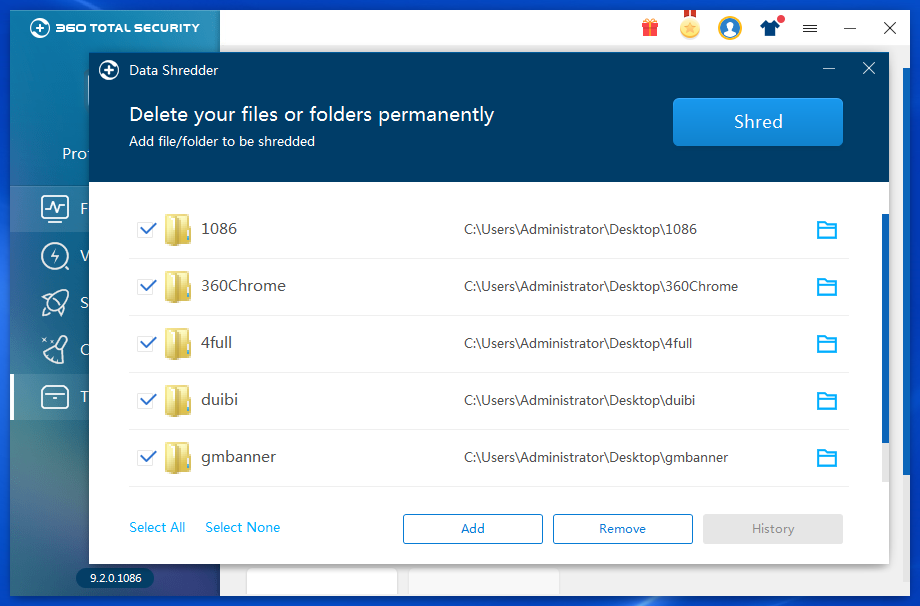920x606 pixels.
Task: Click the path ending in Desktop\gmbanner
Action: [x=596, y=457]
